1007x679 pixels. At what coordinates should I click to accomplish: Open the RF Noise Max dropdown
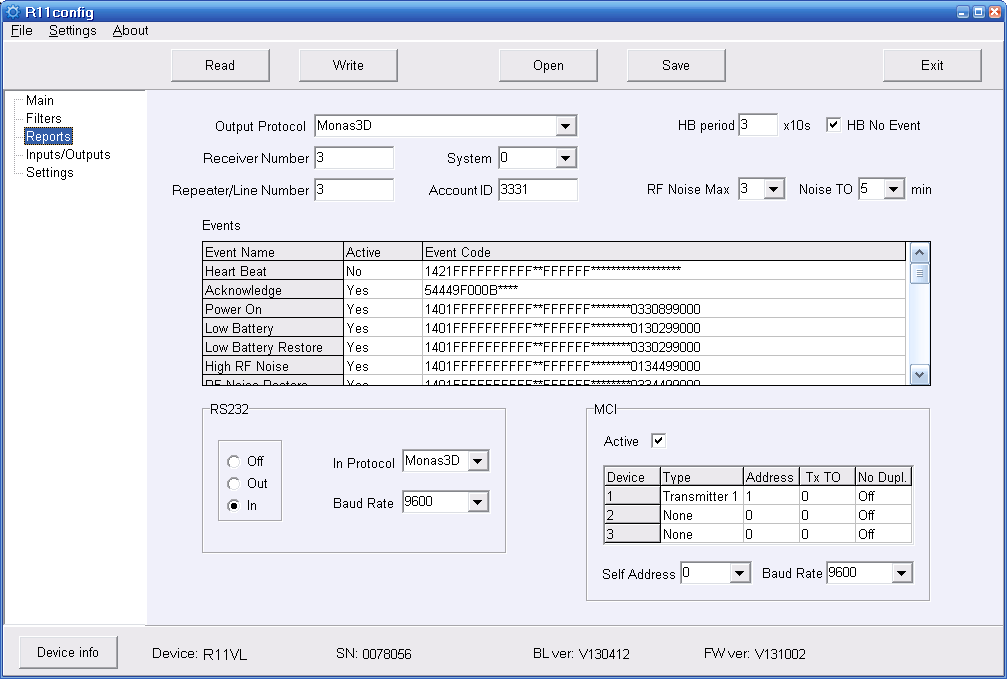click(x=774, y=189)
